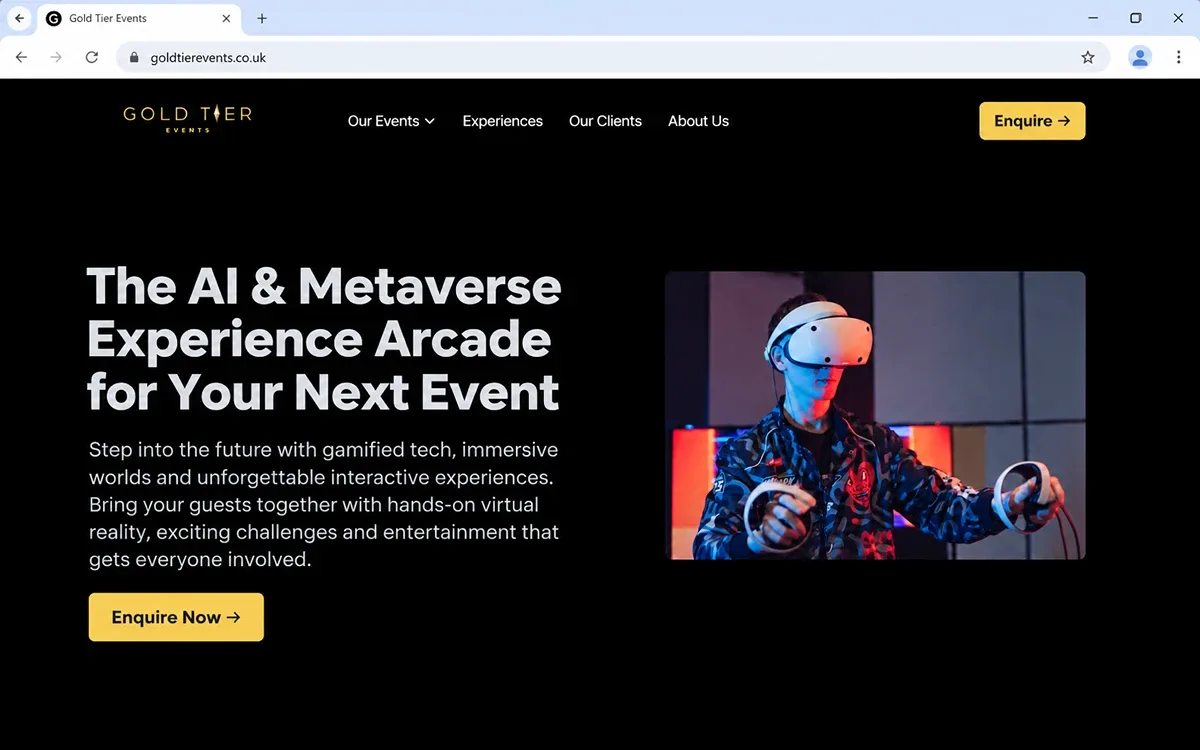Click the Enquire Now button
Image resolution: width=1200 pixels, height=750 pixels.
tap(176, 617)
